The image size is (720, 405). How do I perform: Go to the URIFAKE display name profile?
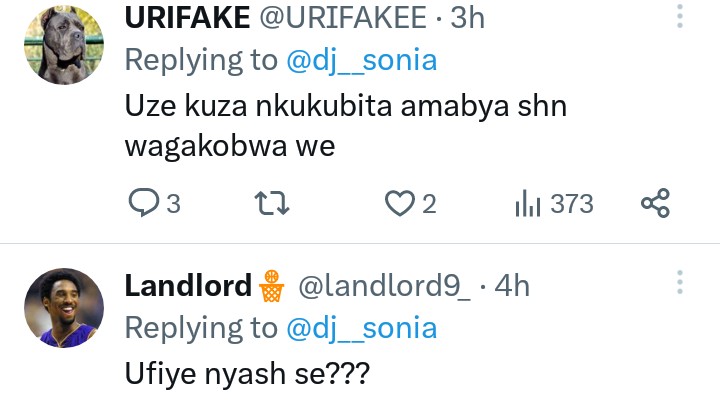click(186, 18)
